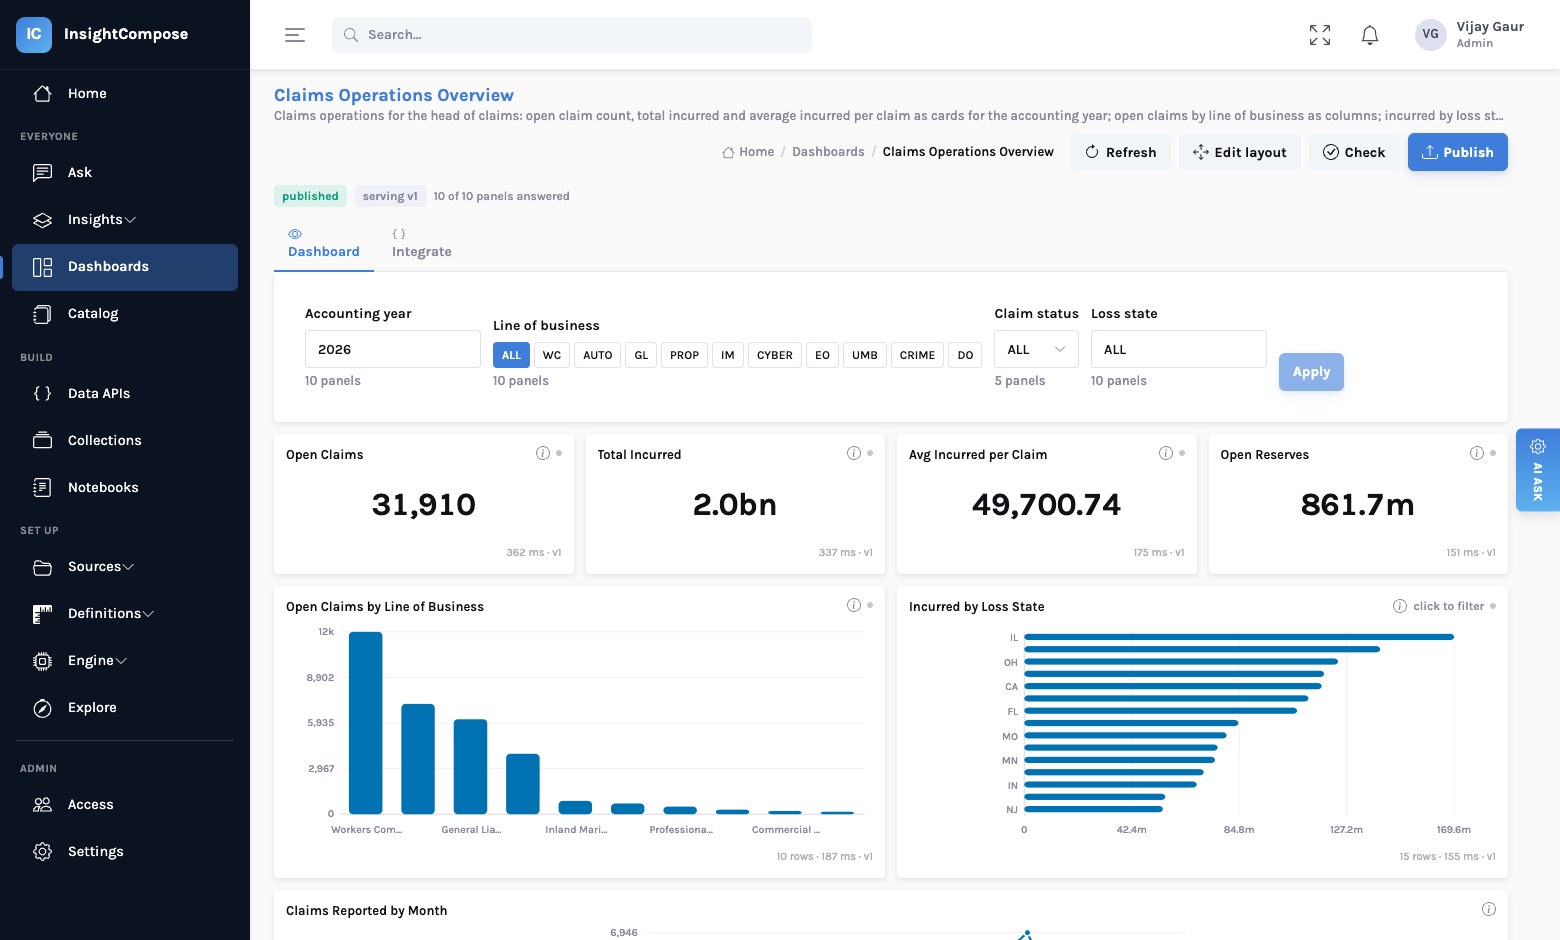Click the Catalog icon in sidebar
The width and height of the screenshot is (1560, 940).
[x=42, y=313]
